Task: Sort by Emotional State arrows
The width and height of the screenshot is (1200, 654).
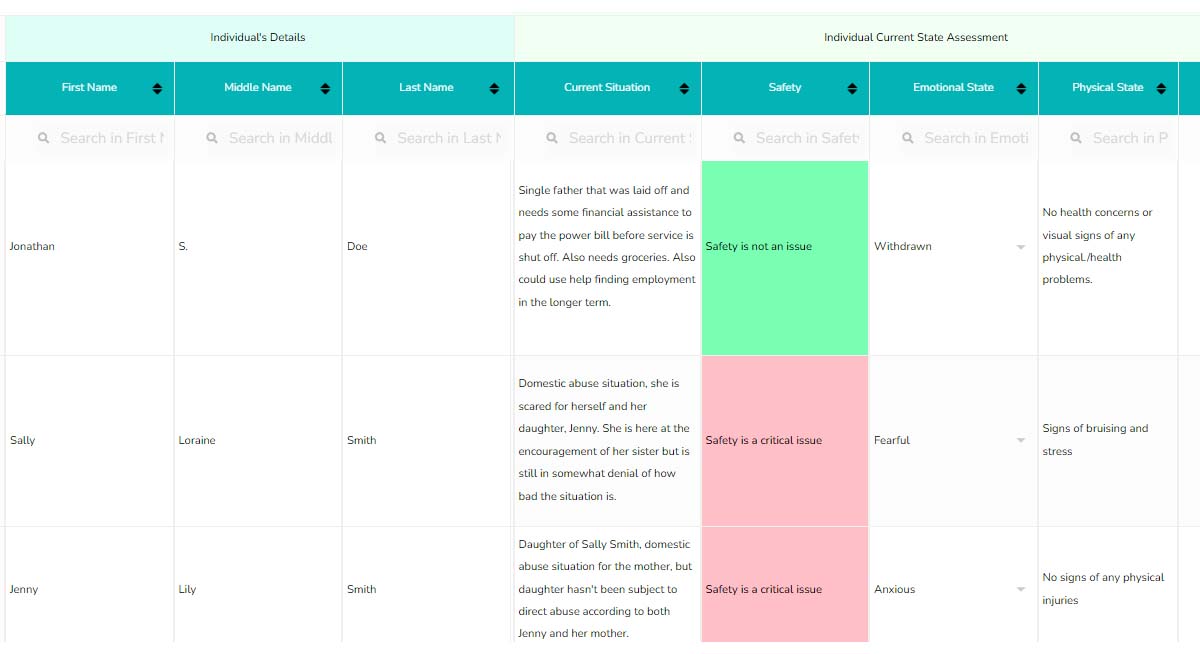Action: click(1021, 88)
